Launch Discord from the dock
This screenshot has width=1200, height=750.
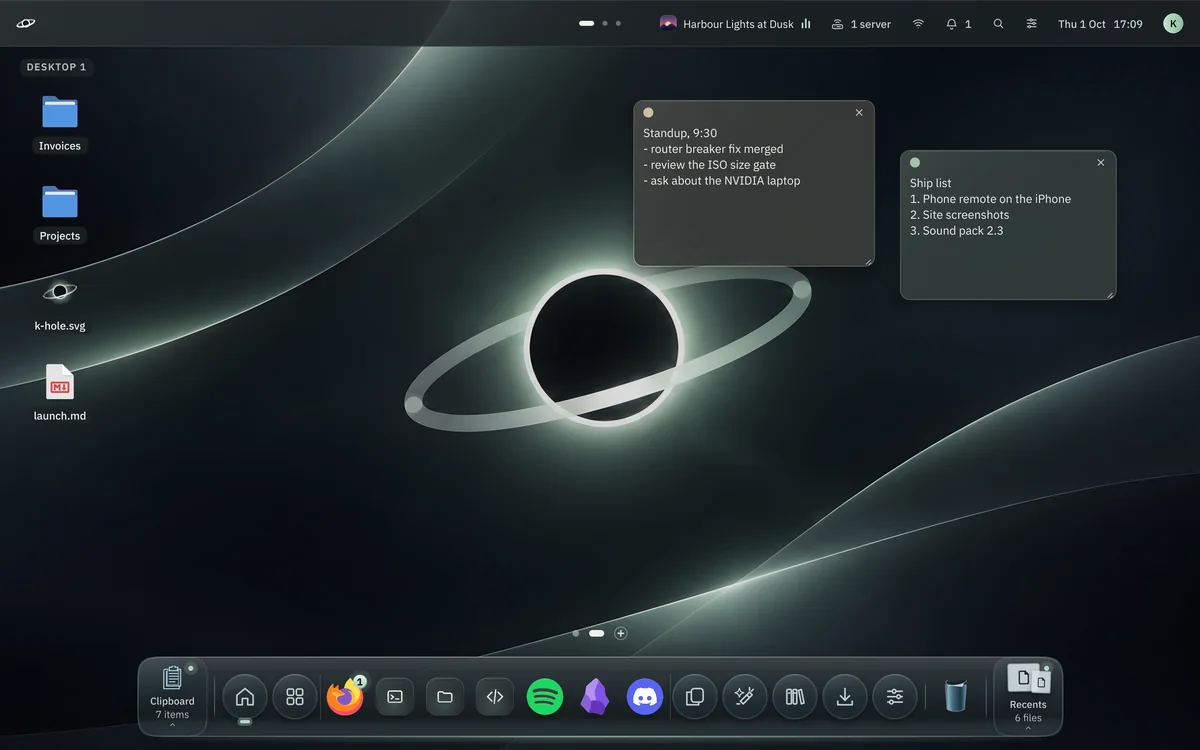click(x=645, y=697)
